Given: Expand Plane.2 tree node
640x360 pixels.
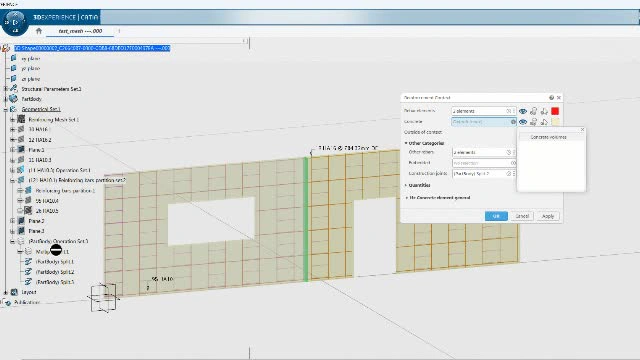Looking at the screenshot, I should 13,220.
